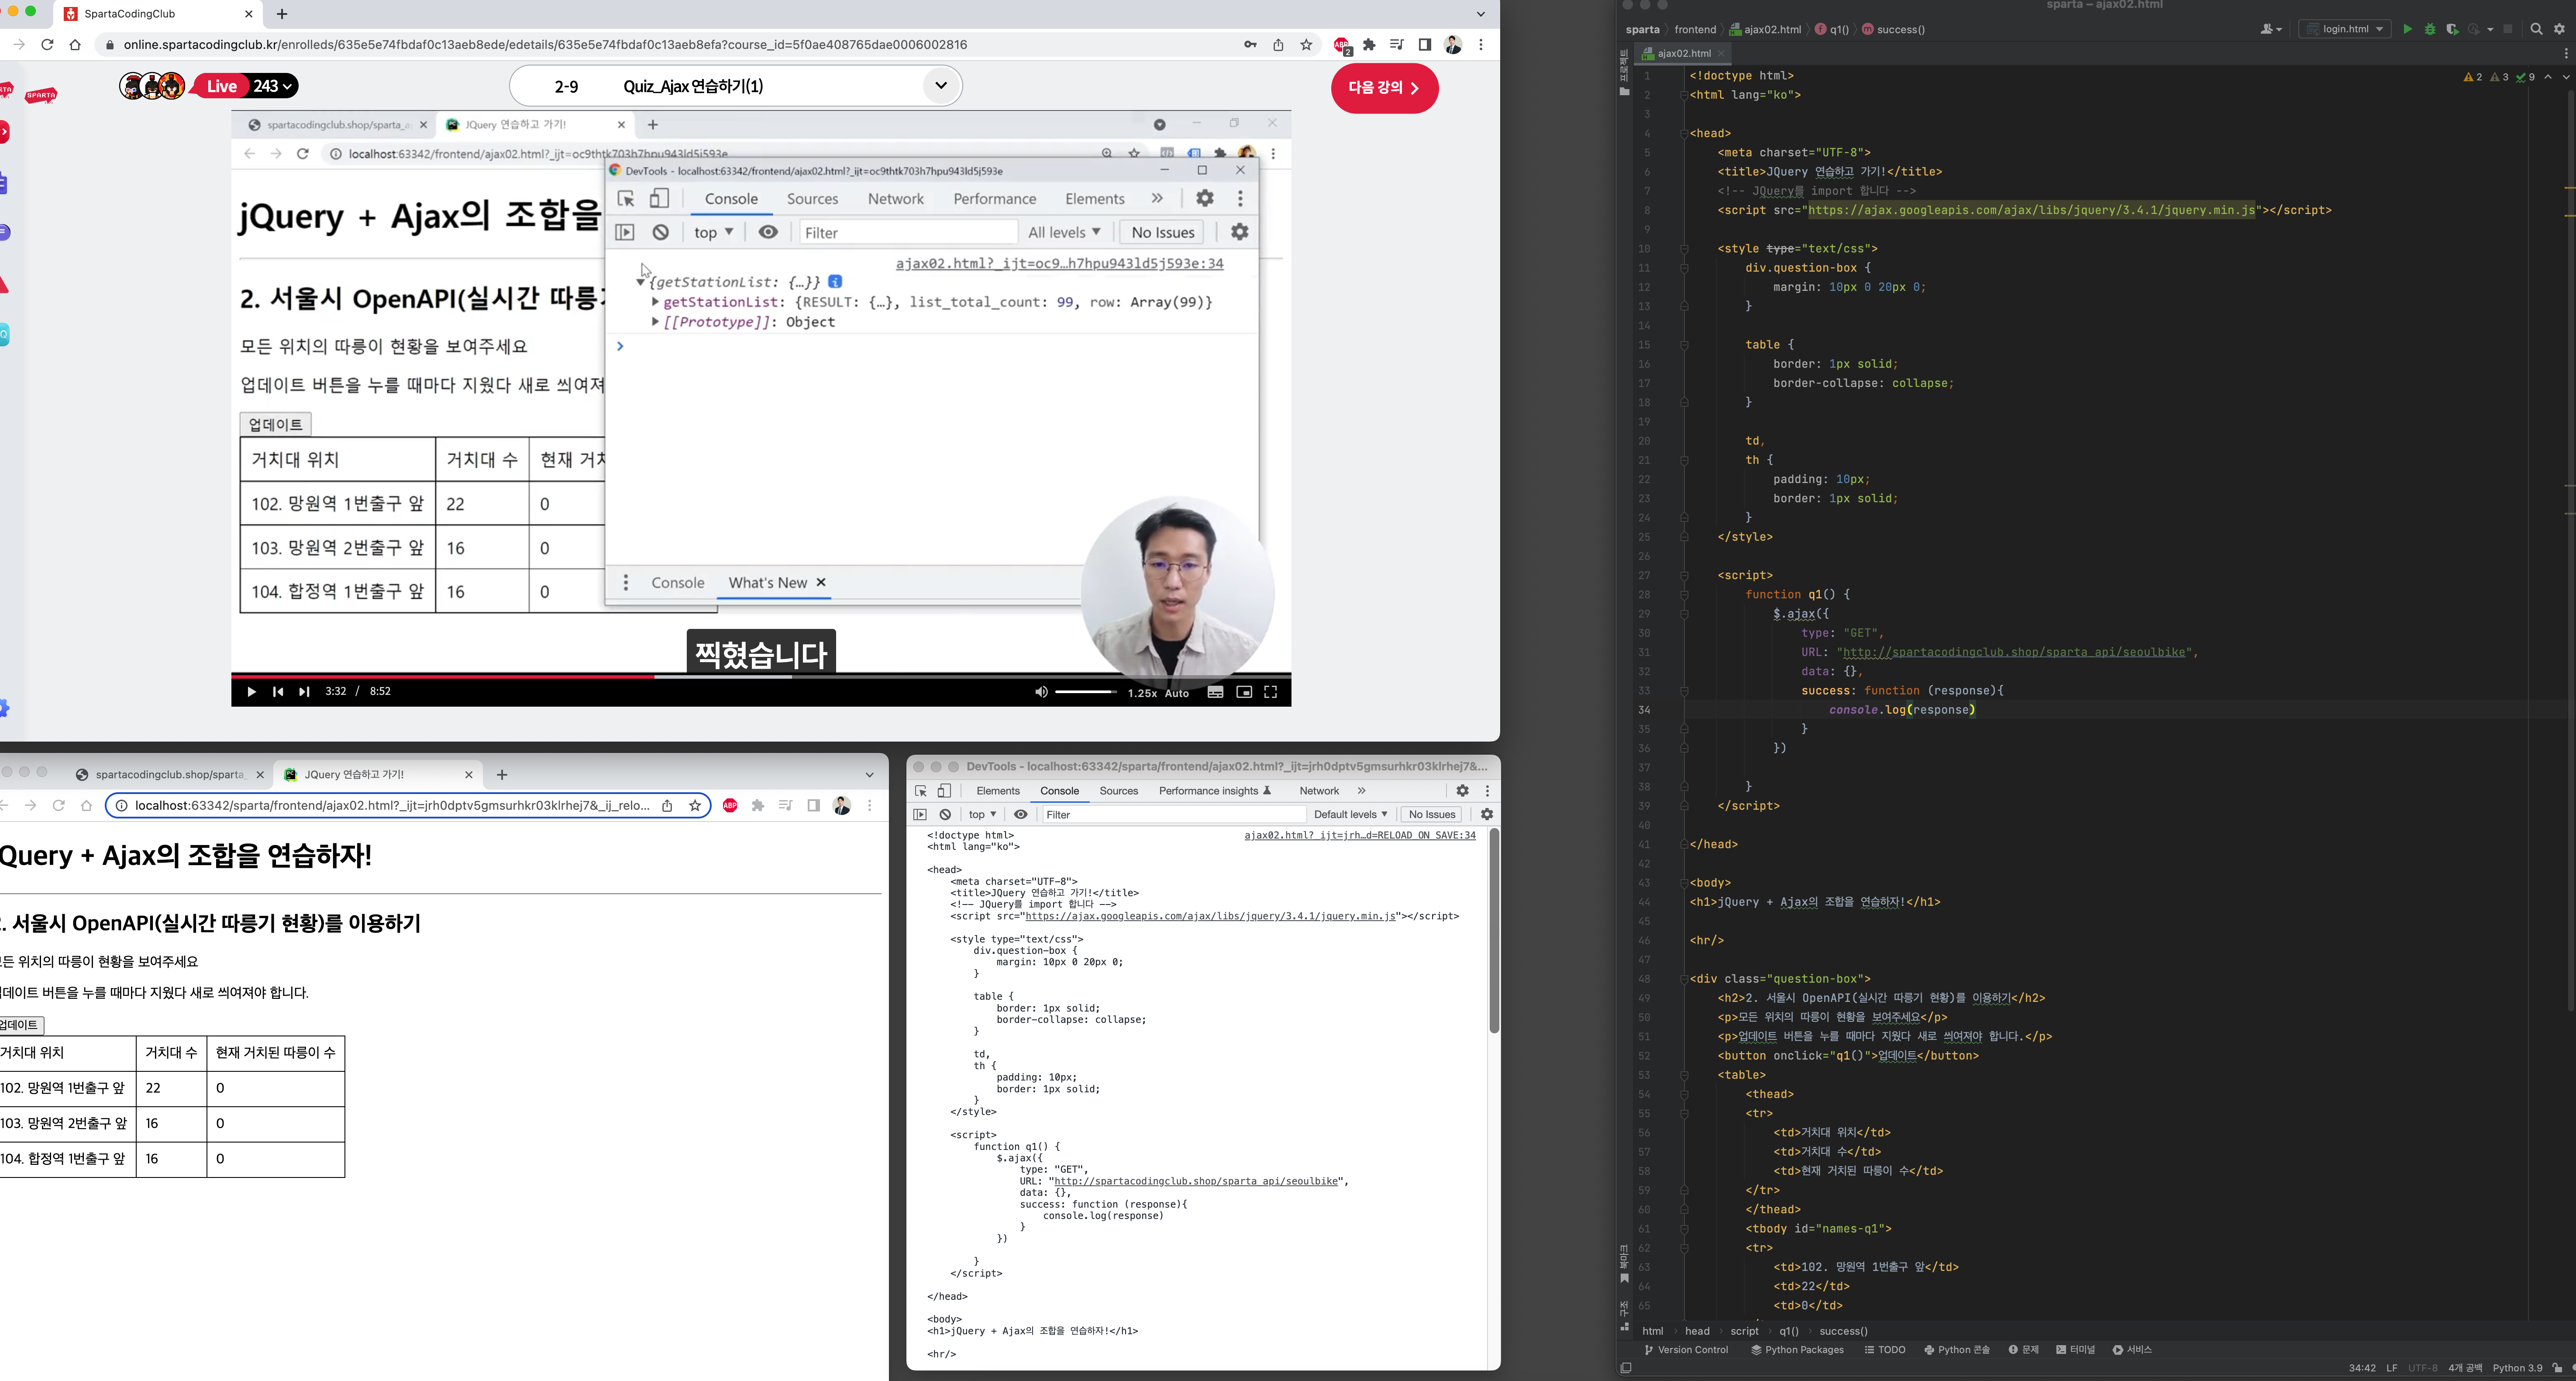Open the tab search chevron in top browser
The width and height of the screenshot is (2576, 1381).
(x=1481, y=14)
